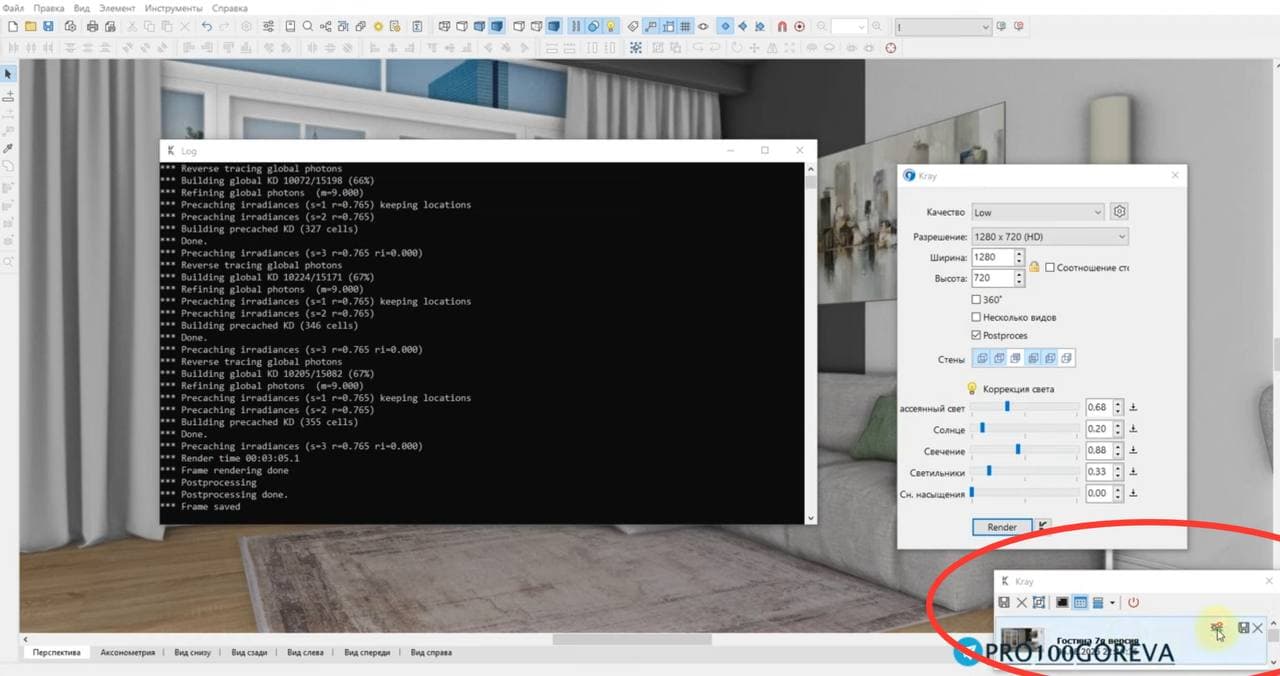Enable Несколько видов checkbox
The width and height of the screenshot is (1280, 676).
coord(976,317)
